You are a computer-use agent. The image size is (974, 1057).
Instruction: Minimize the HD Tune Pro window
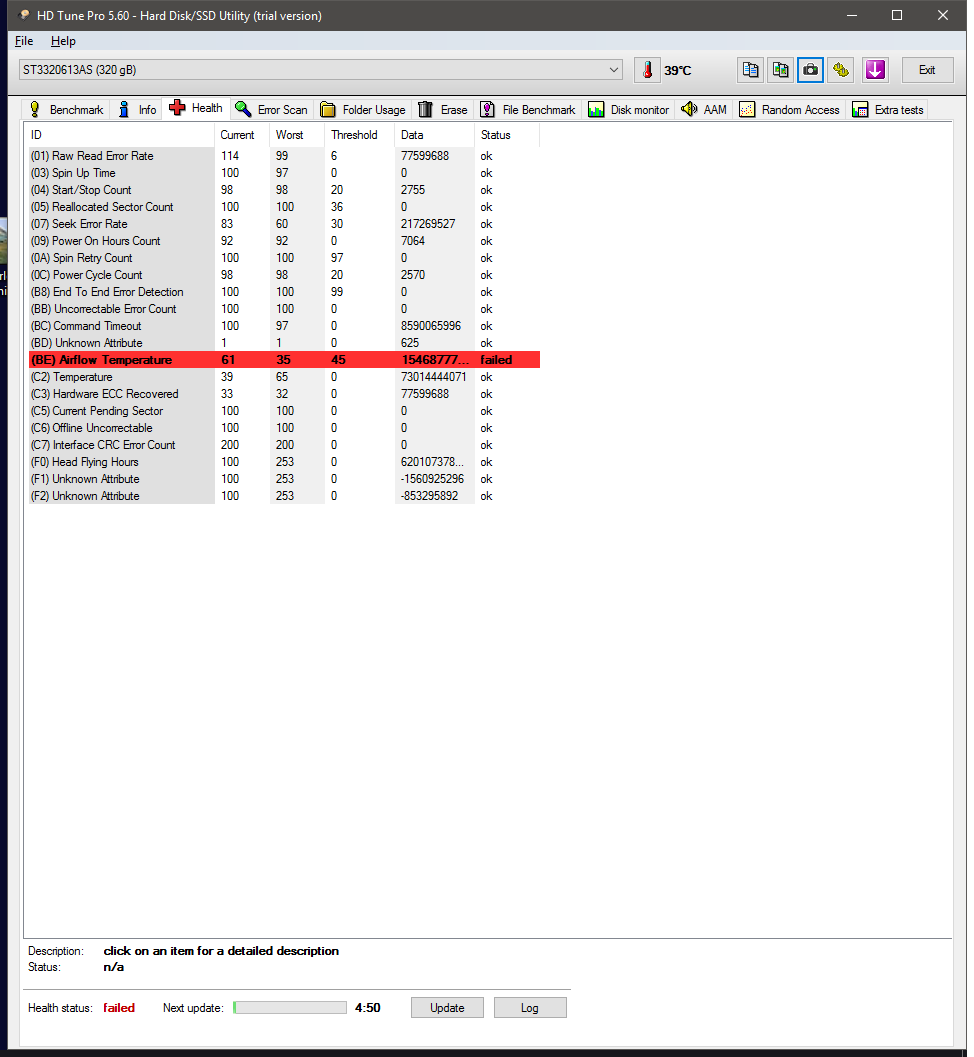point(853,15)
